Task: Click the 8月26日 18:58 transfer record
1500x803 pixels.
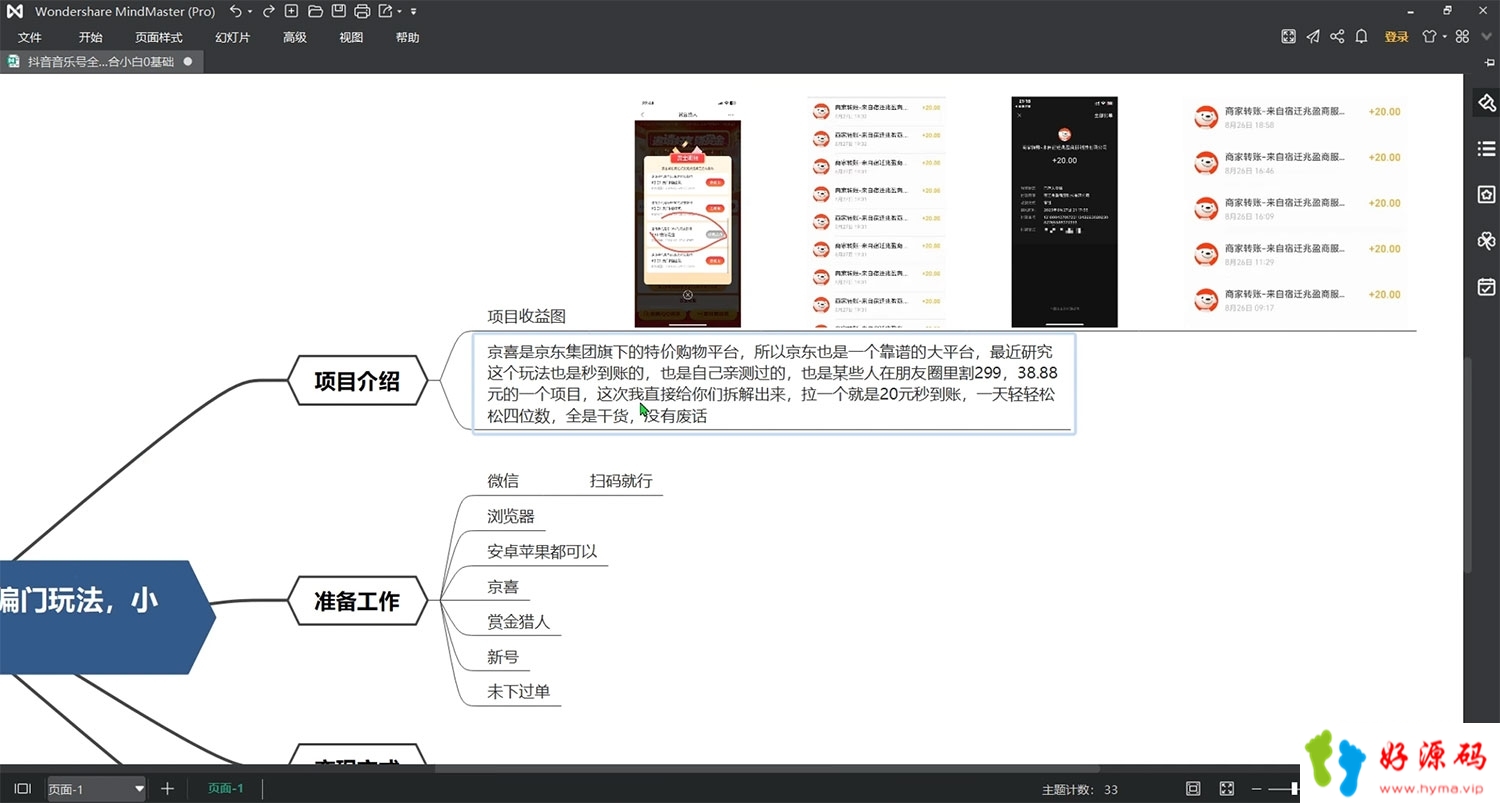Action: point(1298,117)
